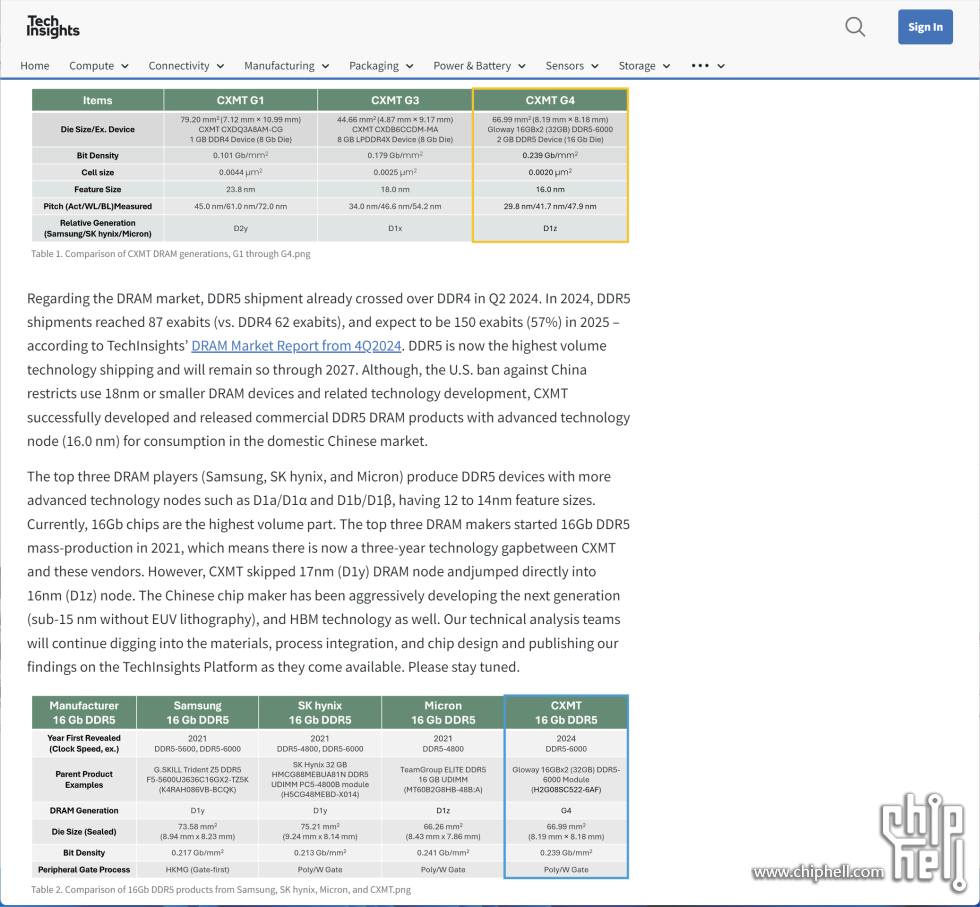Expand the Compute dropdown chevron
This screenshot has height=907, width=980.
[x=125, y=66]
